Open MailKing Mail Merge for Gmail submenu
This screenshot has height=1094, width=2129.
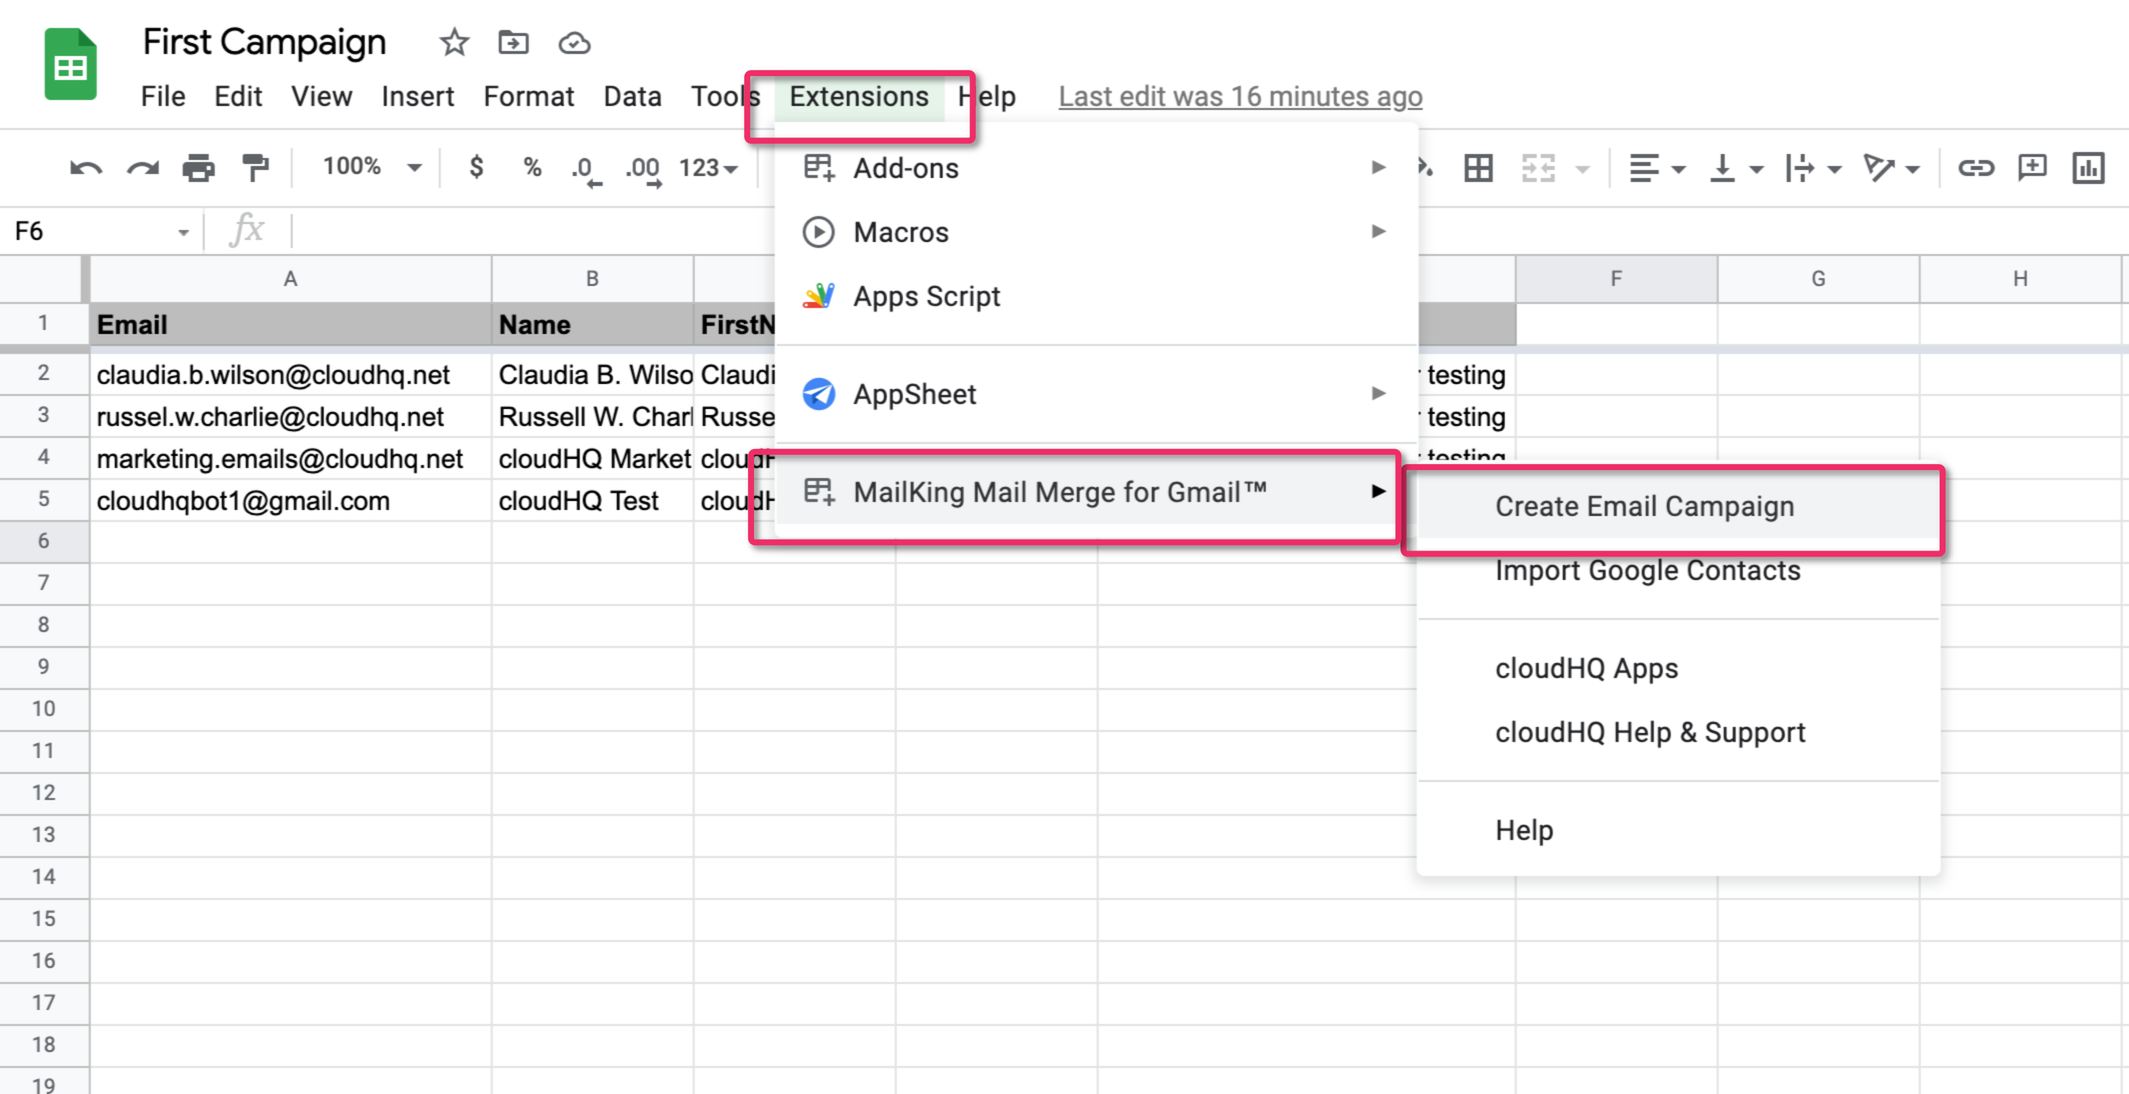click(x=1096, y=492)
